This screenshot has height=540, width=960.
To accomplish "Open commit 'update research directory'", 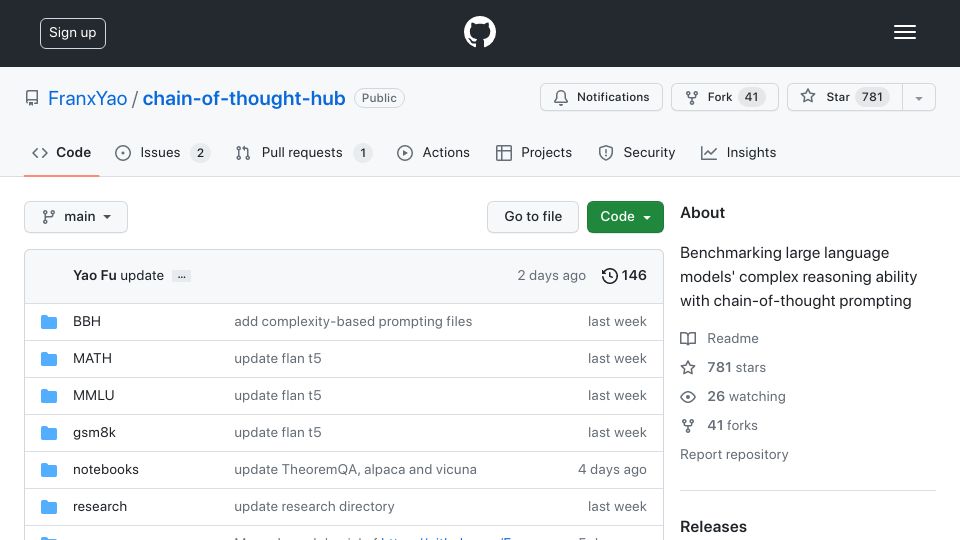I will [314, 506].
